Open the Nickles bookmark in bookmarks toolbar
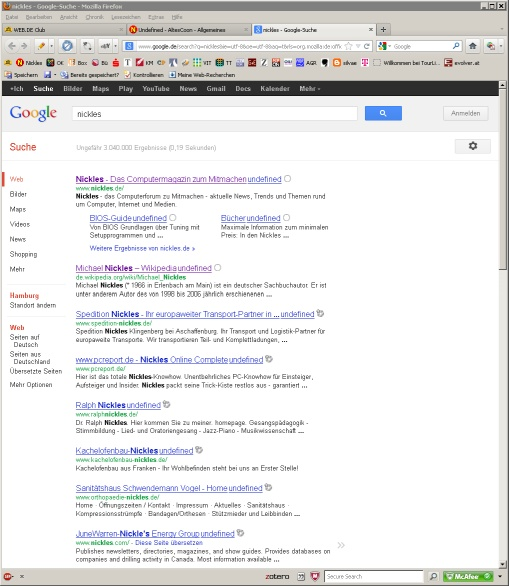This screenshot has width=509, height=586. tap(29, 63)
